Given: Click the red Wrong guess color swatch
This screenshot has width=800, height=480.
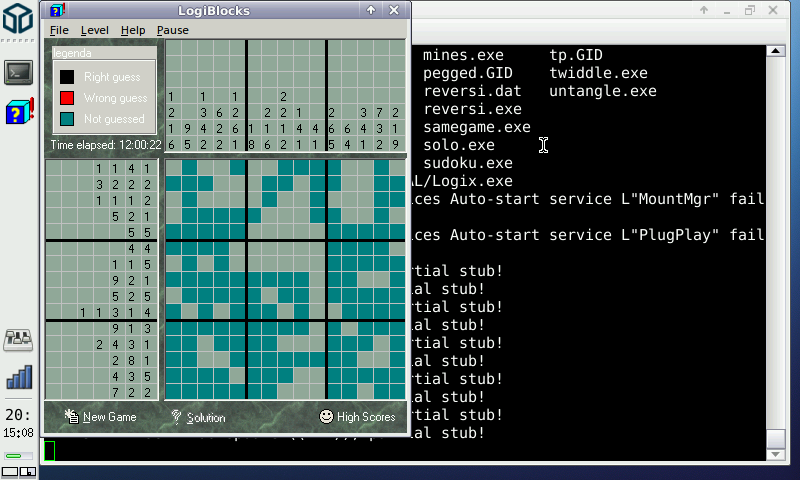Looking at the screenshot, I should coord(67,98).
